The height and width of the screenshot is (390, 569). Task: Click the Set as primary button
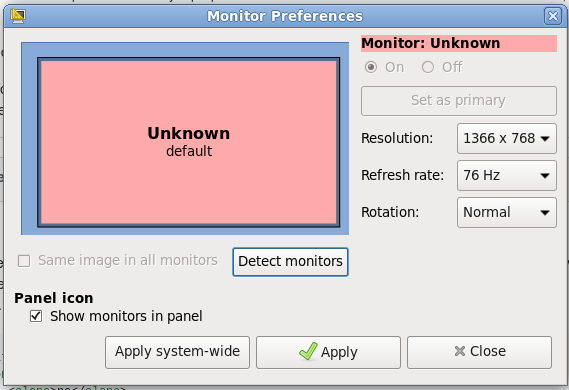coord(459,101)
